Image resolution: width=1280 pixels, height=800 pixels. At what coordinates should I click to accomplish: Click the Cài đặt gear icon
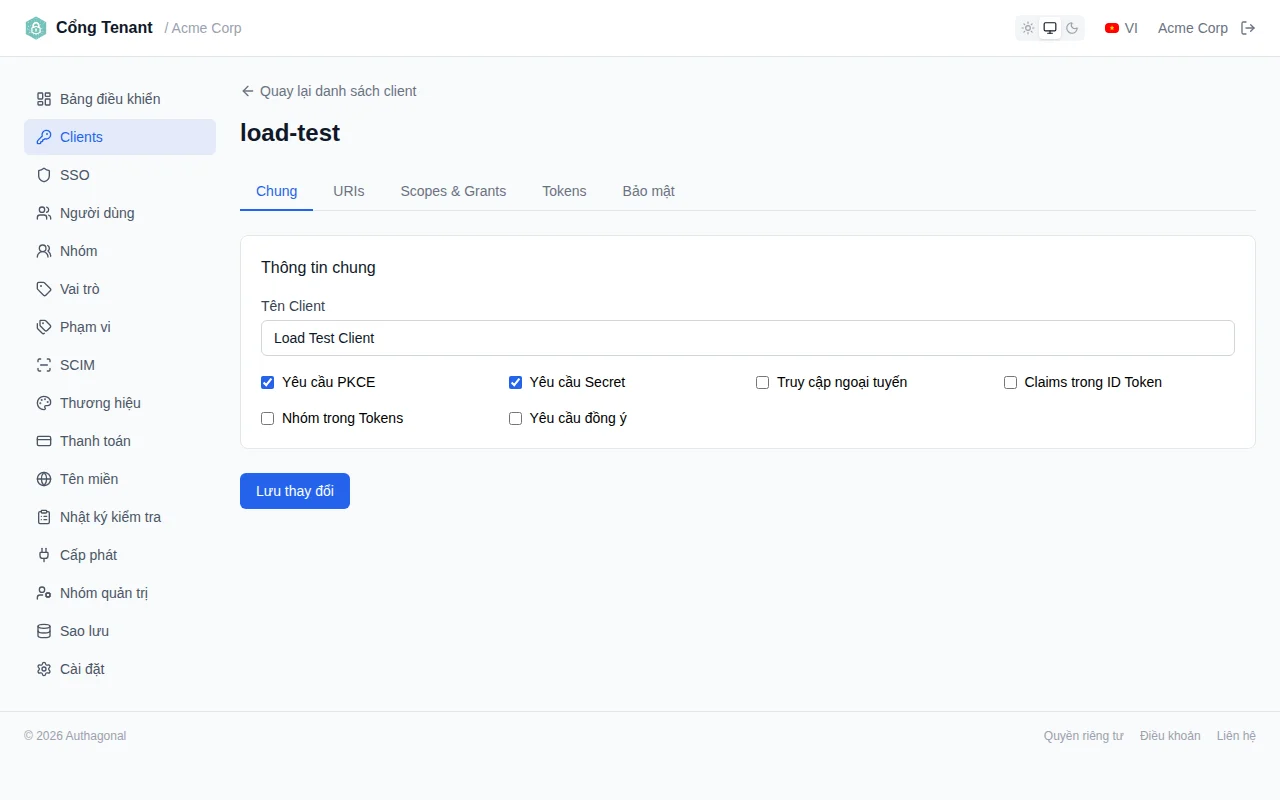tap(44, 669)
